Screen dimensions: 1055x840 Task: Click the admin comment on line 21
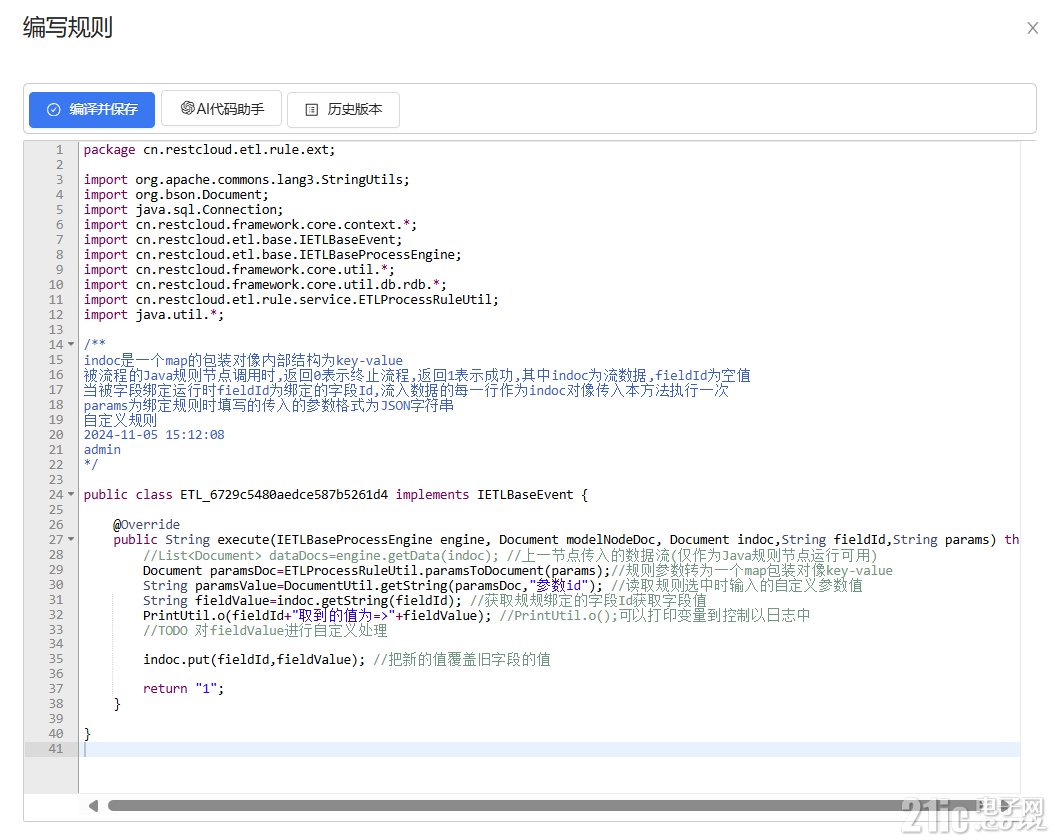coord(102,450)
